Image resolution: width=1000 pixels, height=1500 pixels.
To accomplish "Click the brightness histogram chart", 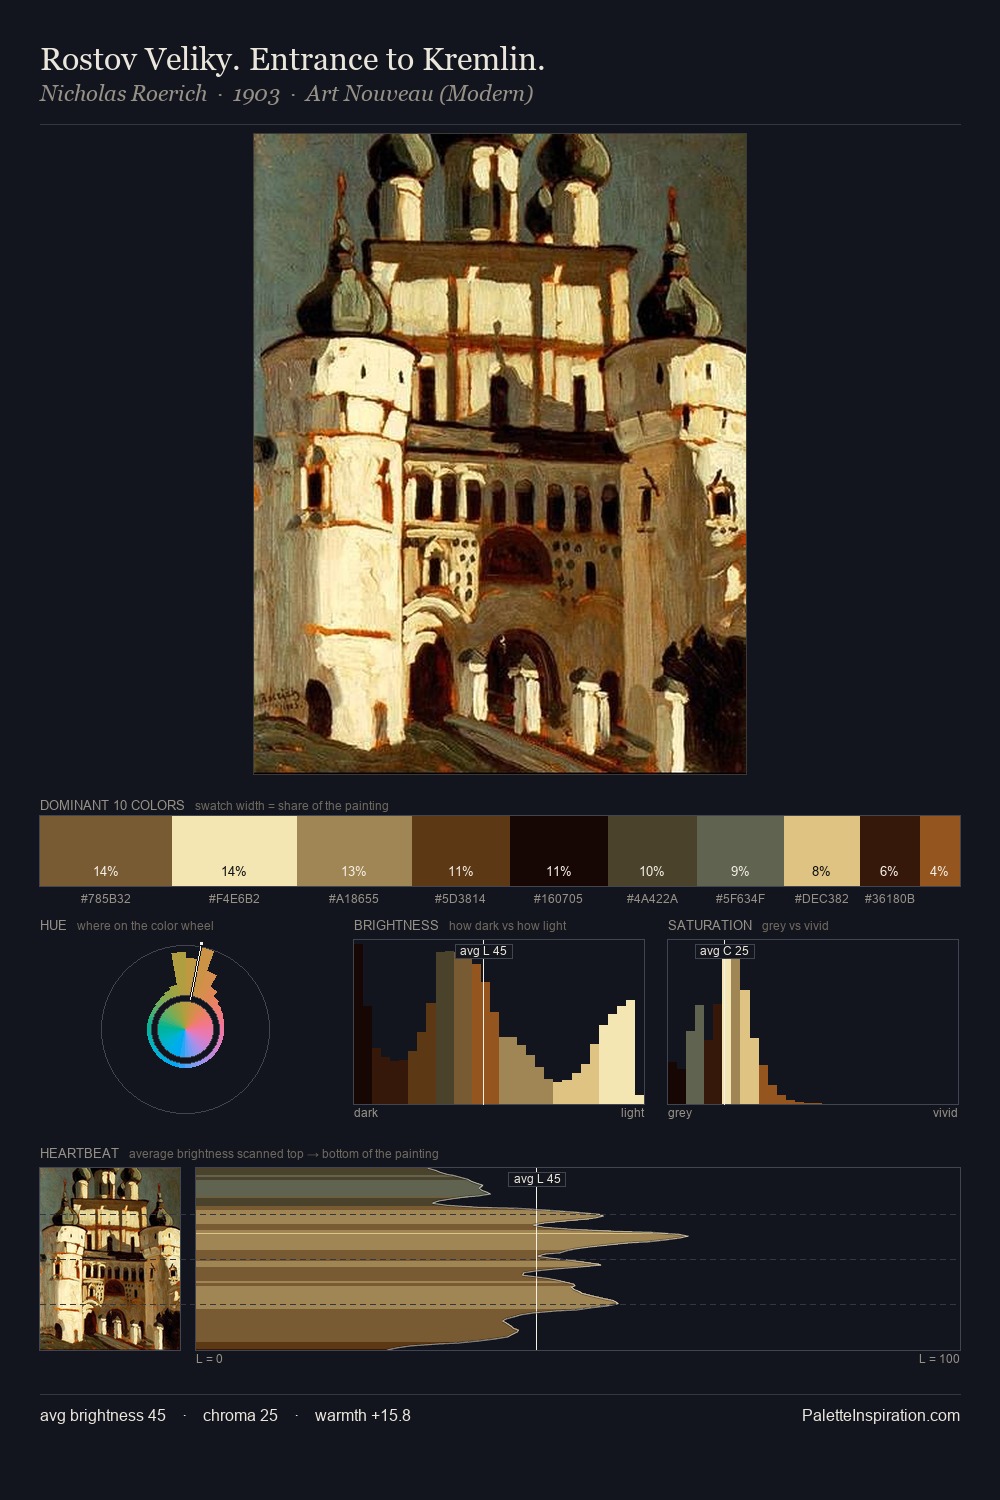I will (499, 1022).
